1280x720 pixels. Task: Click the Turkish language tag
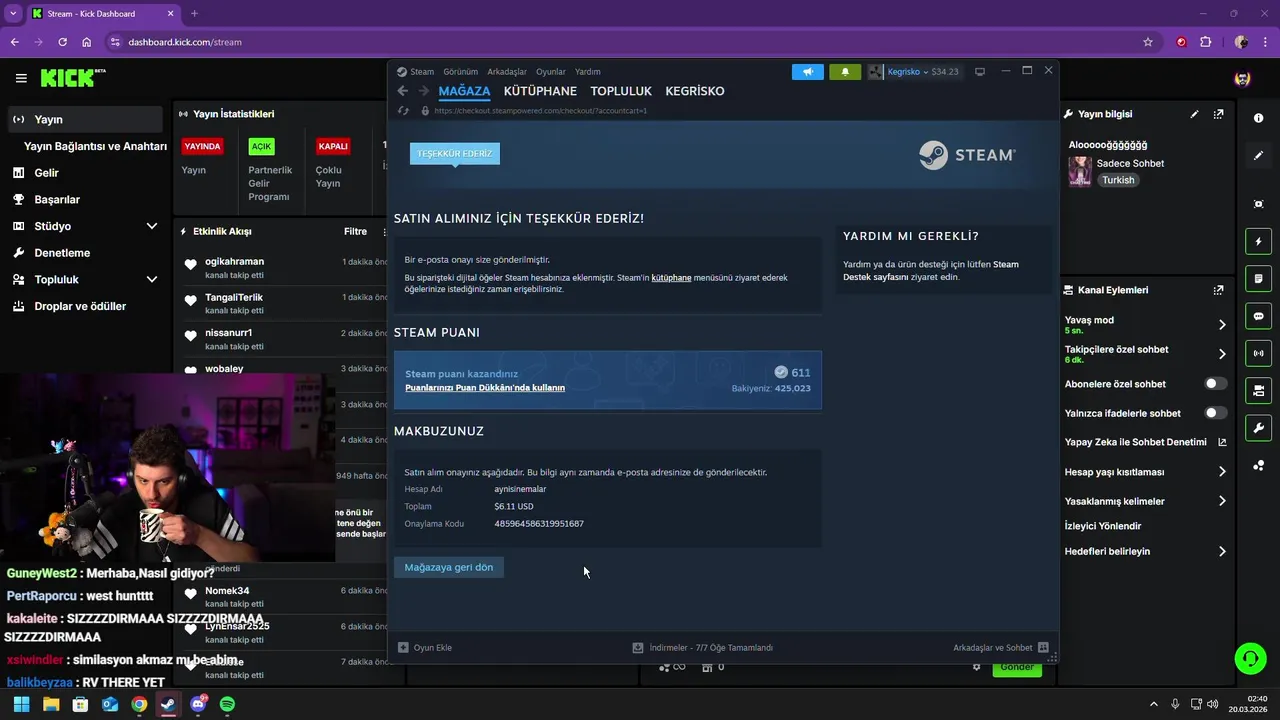pyautogui.click(x=1118, y=180)
